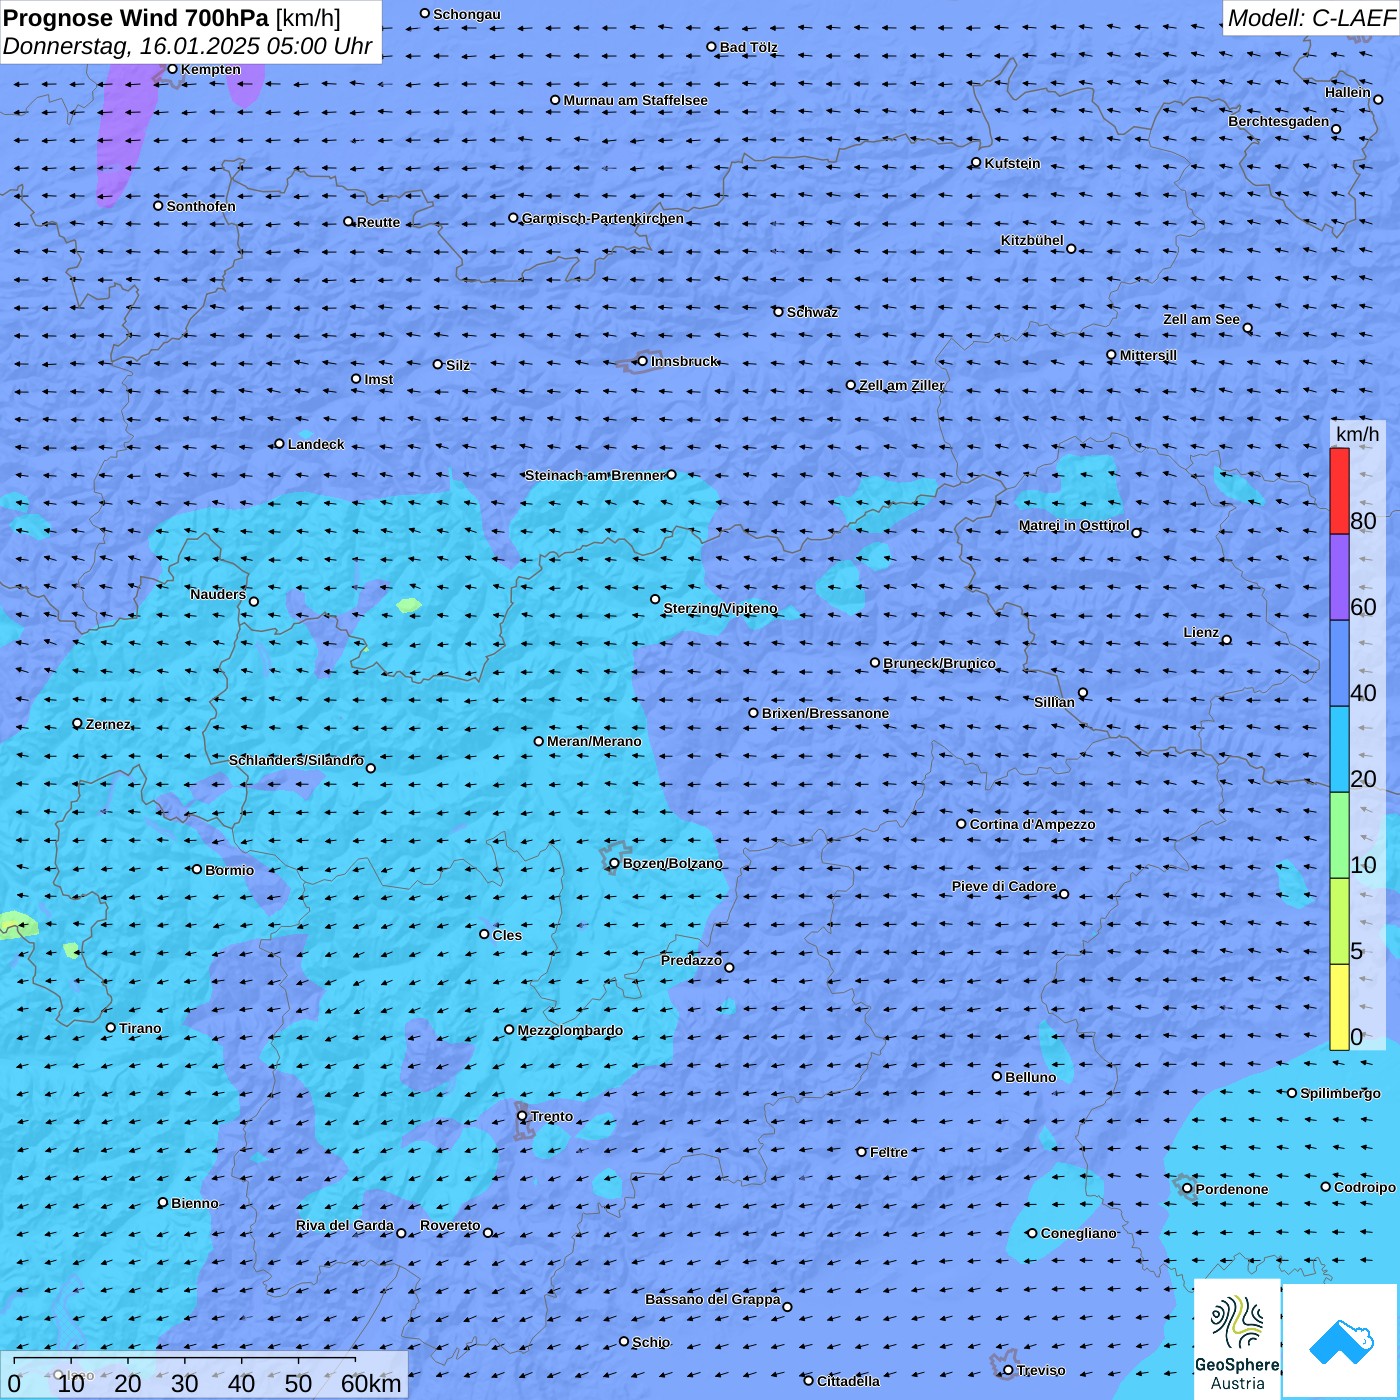Click the "Garmisch-Partenkirchen" label
The height and width of the screenshot is (1400, 1400).
click(x=603, y=218)
